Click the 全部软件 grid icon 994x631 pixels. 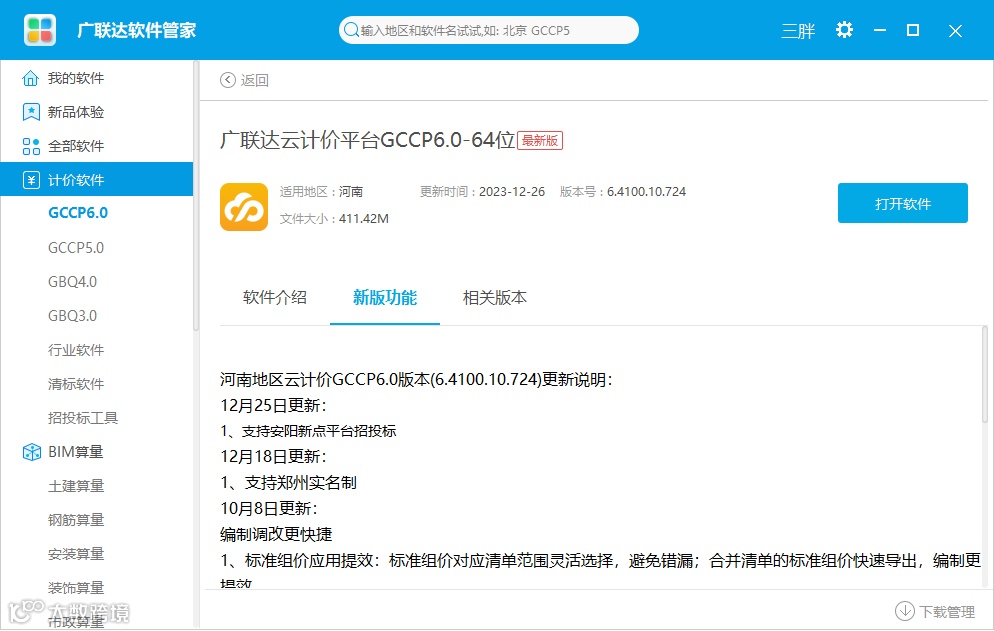point(30,146)
